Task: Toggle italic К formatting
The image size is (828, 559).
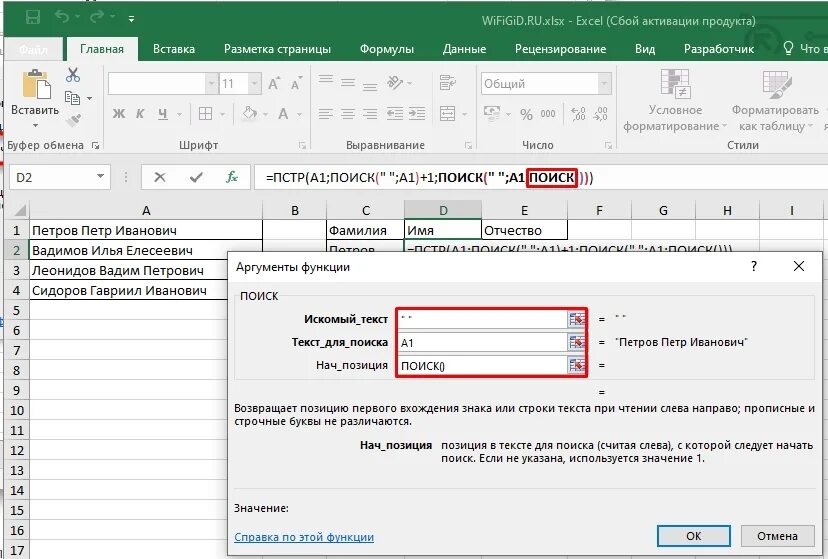Action: pyautogui.click(x=140, y=113)
